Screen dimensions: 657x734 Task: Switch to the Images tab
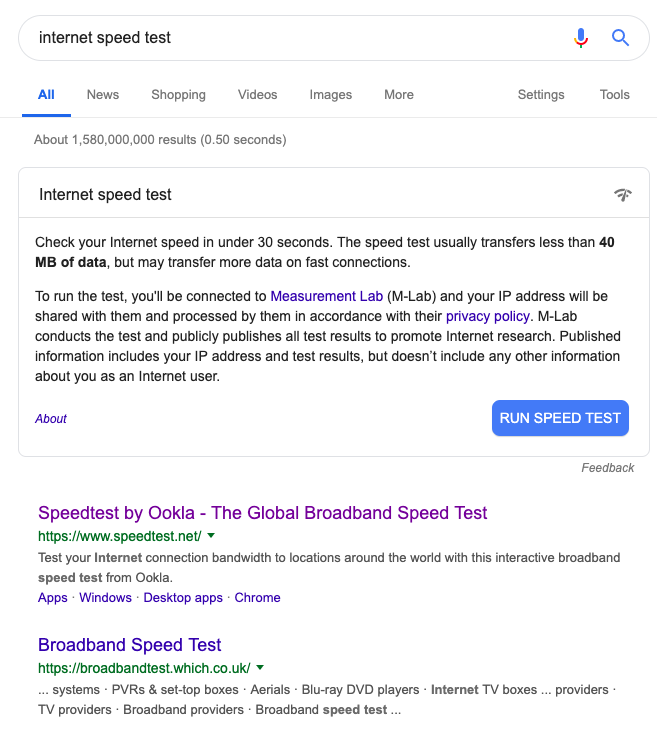(x=330, y=95)
